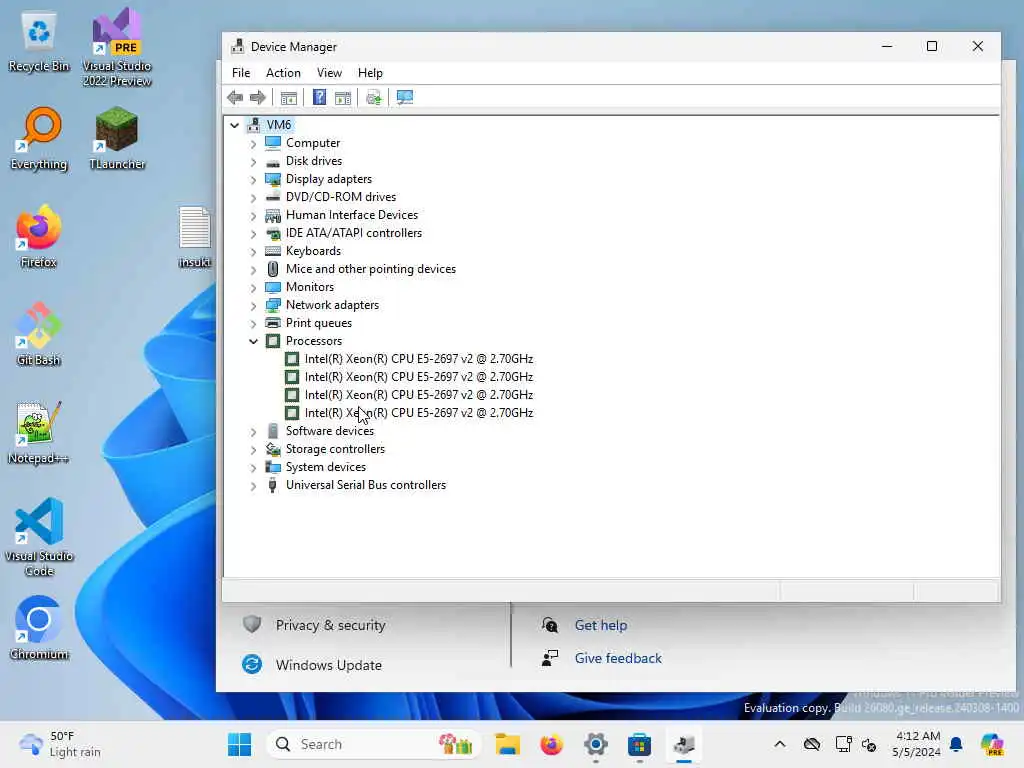Expand the Display adapters category
1024x768 pixels.
253,179
